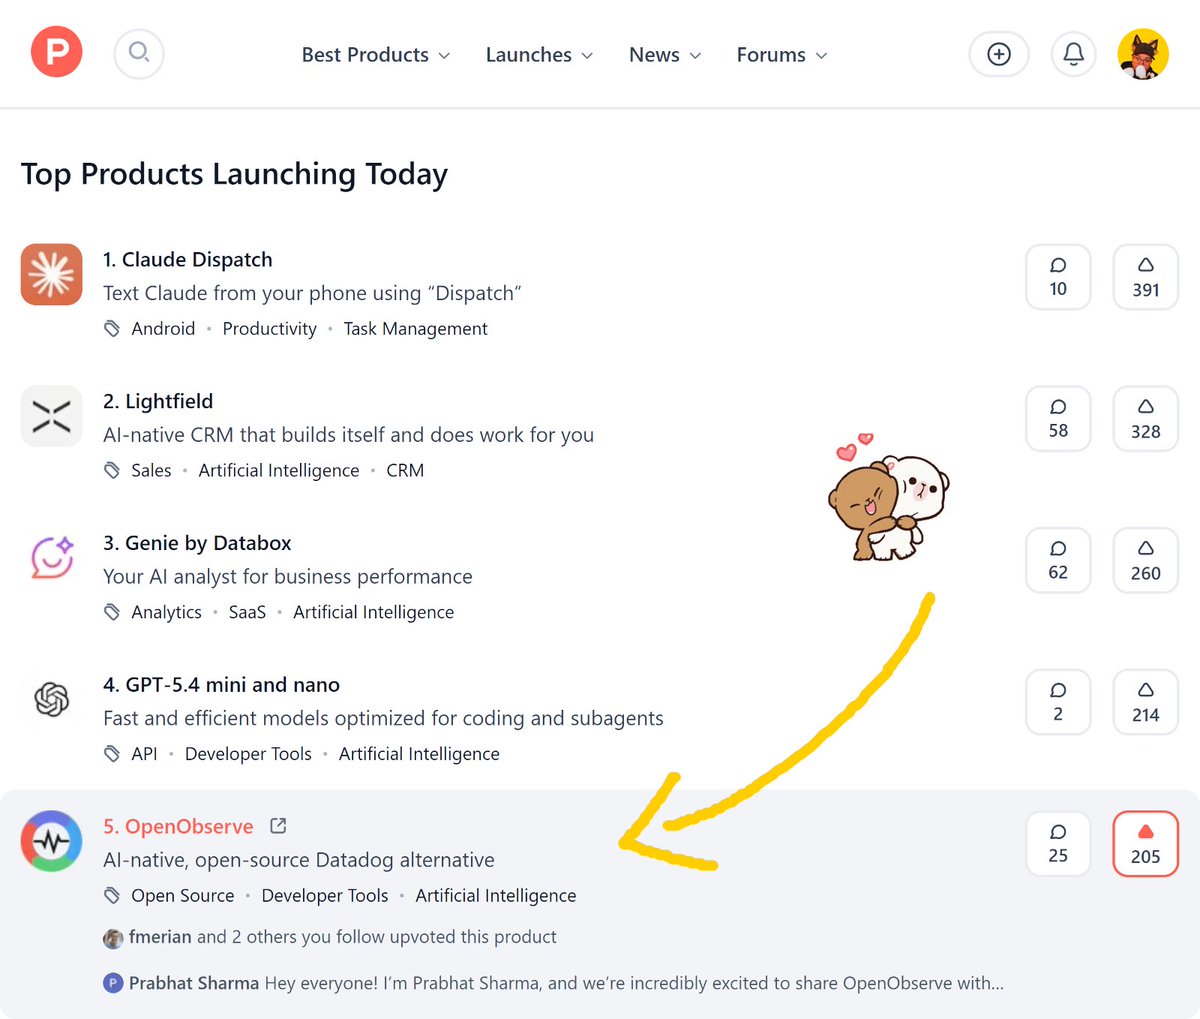Open the notifications bell
The height and width of the screenshot is (1019, 1200).
click(x=1074, y=54)
